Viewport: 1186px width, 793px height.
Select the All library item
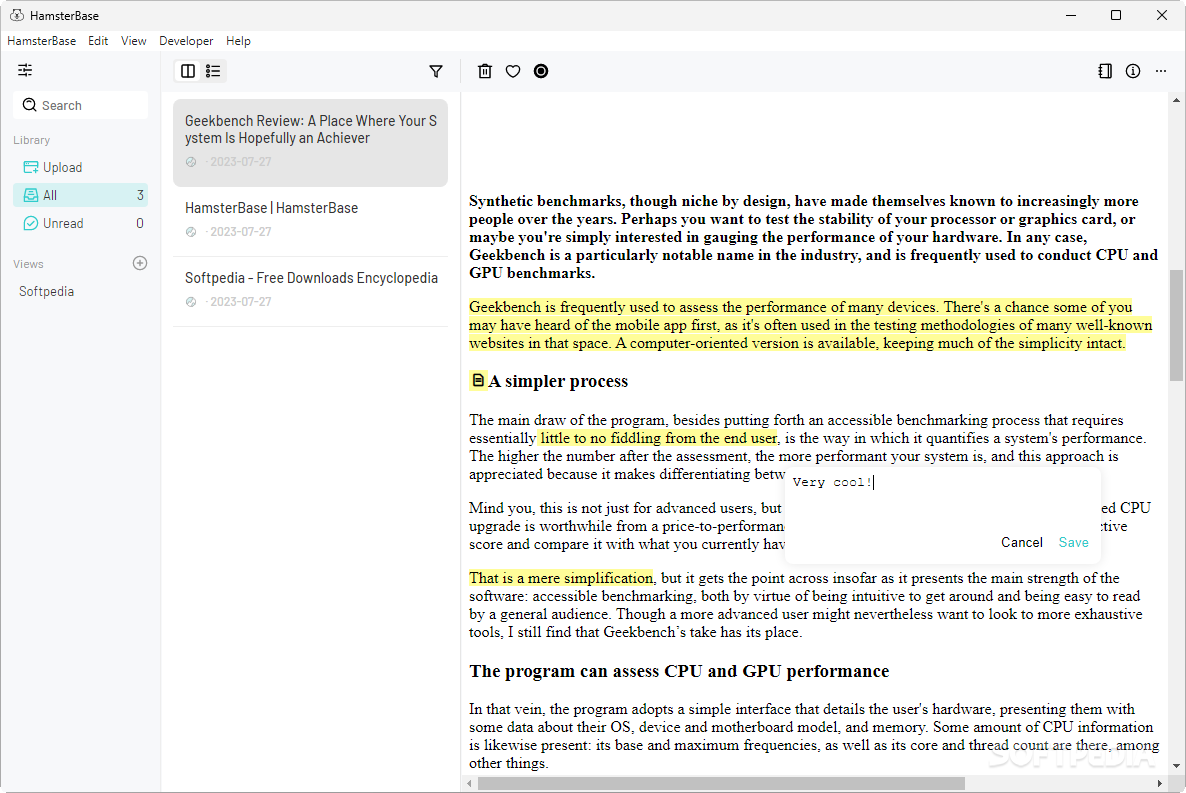pyautogui.click(x=80, y=195)
